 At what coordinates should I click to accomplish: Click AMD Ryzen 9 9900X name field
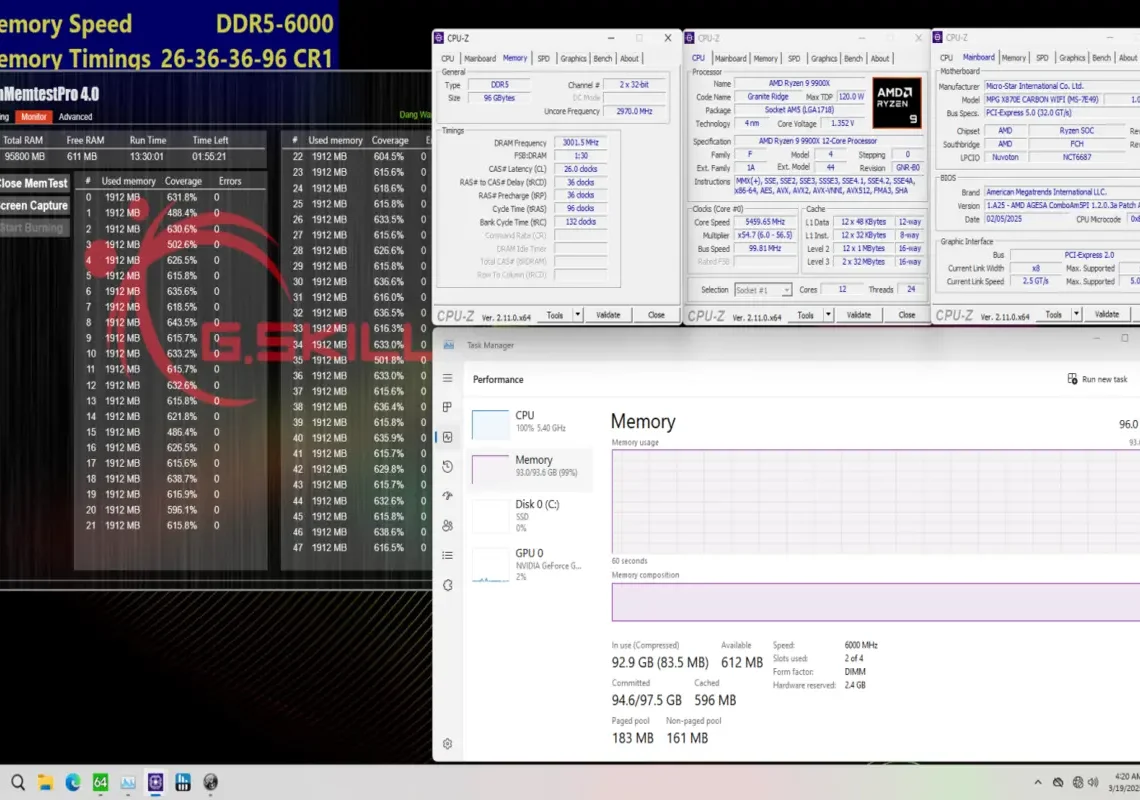click(x=799, y=84)
